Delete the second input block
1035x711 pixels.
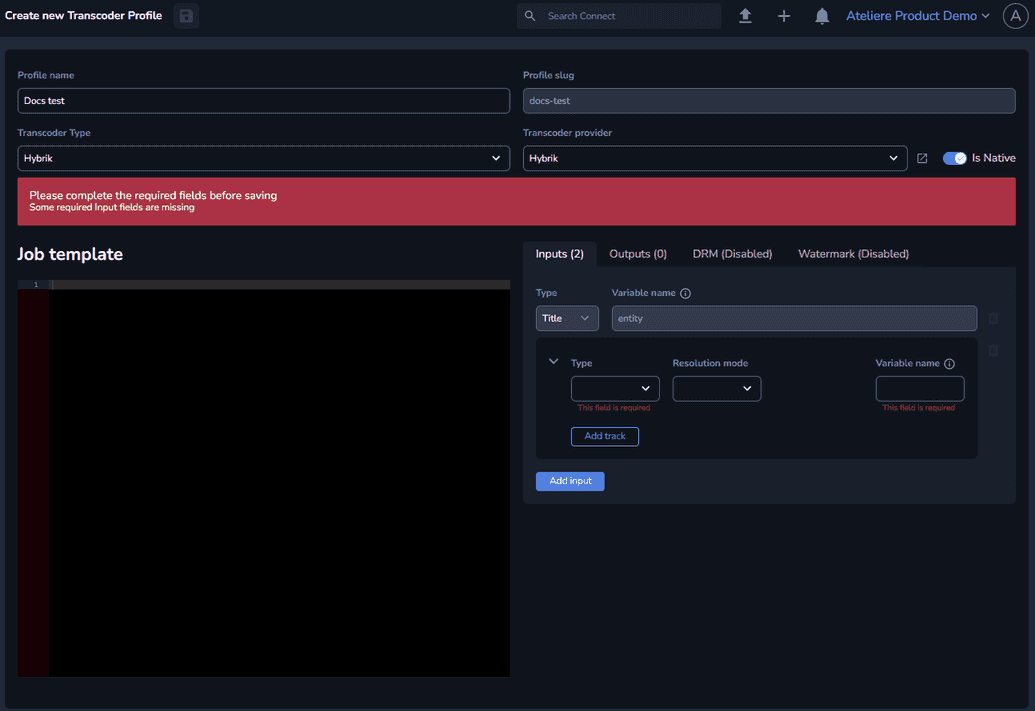pos(993,350)
